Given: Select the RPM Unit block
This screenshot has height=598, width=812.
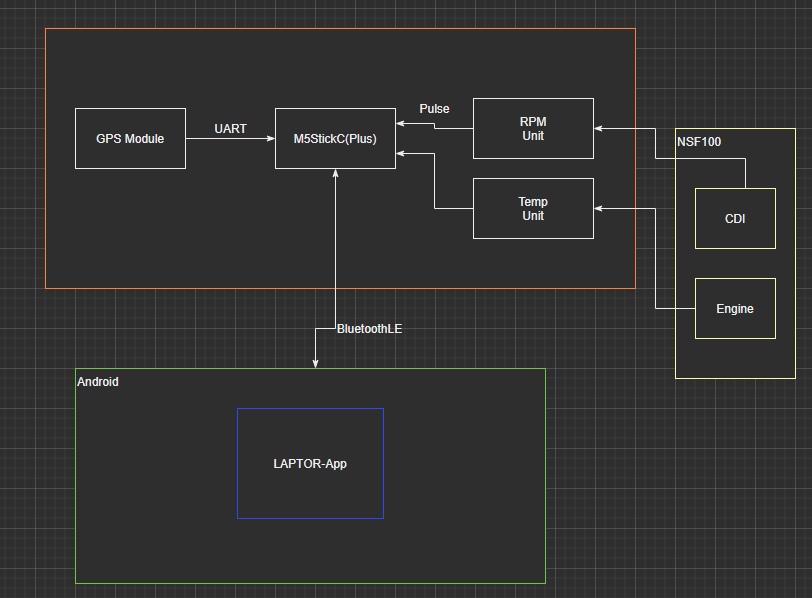Looking at the screenshot, I should pyautogui.click(x=533, y=128).
